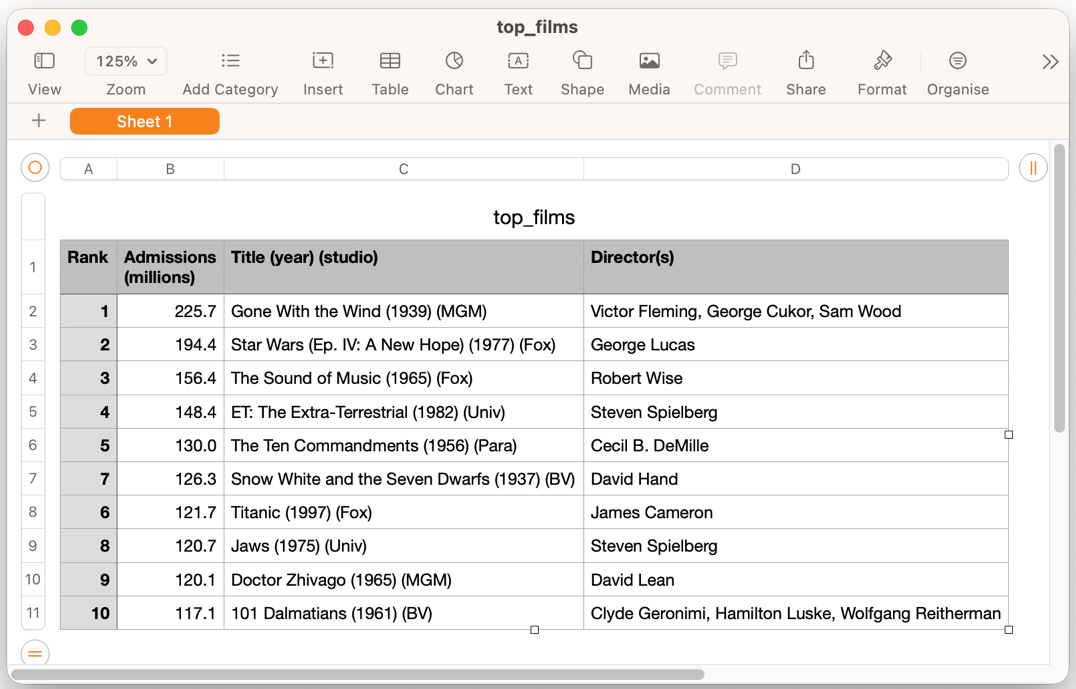
Task: Select row 1 header
Action: tap(33, 267)
